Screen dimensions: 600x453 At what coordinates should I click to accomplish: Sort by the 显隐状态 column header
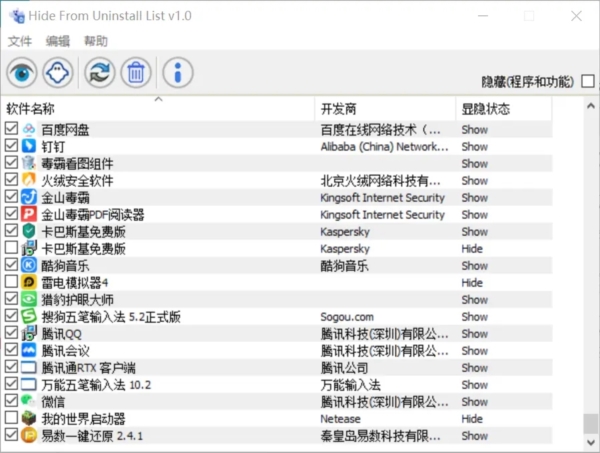(504, 109)
